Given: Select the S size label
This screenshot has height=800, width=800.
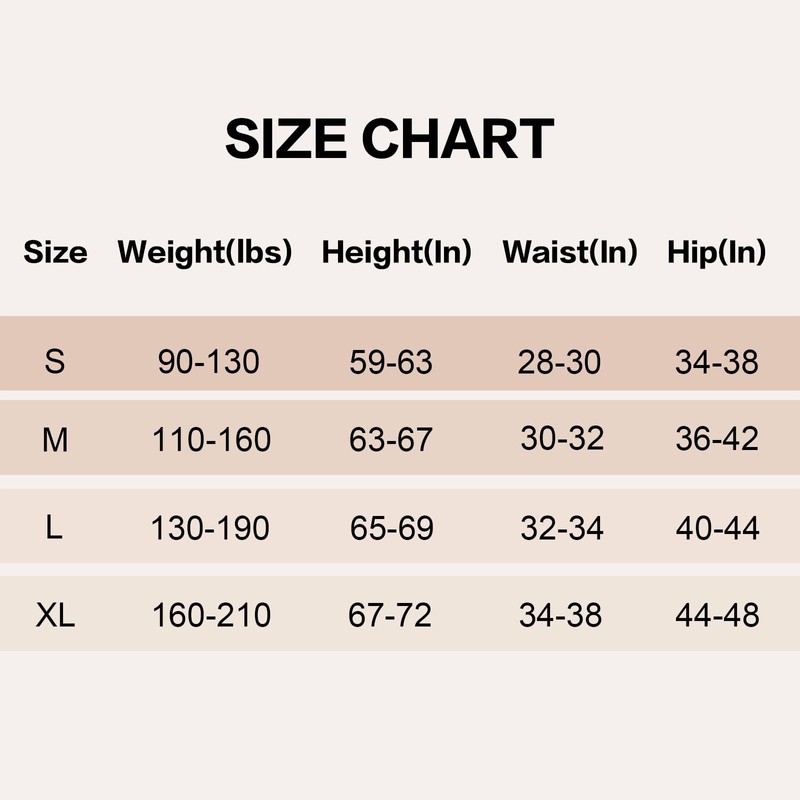Looking at the screenshot, I should pos(55,362).
